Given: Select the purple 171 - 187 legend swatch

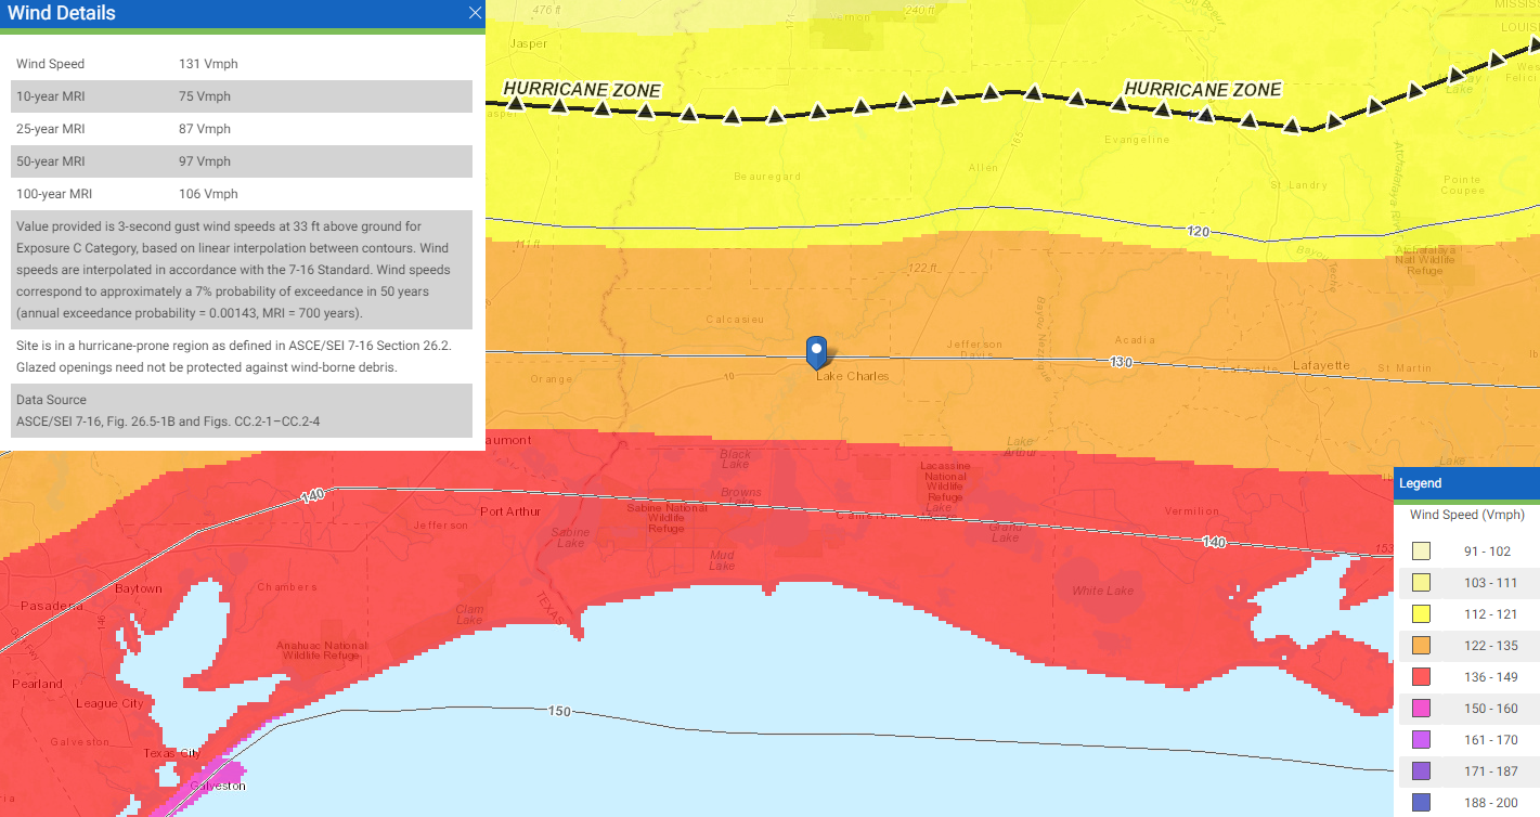Looking at the screenshot, I should point(1421,771).
